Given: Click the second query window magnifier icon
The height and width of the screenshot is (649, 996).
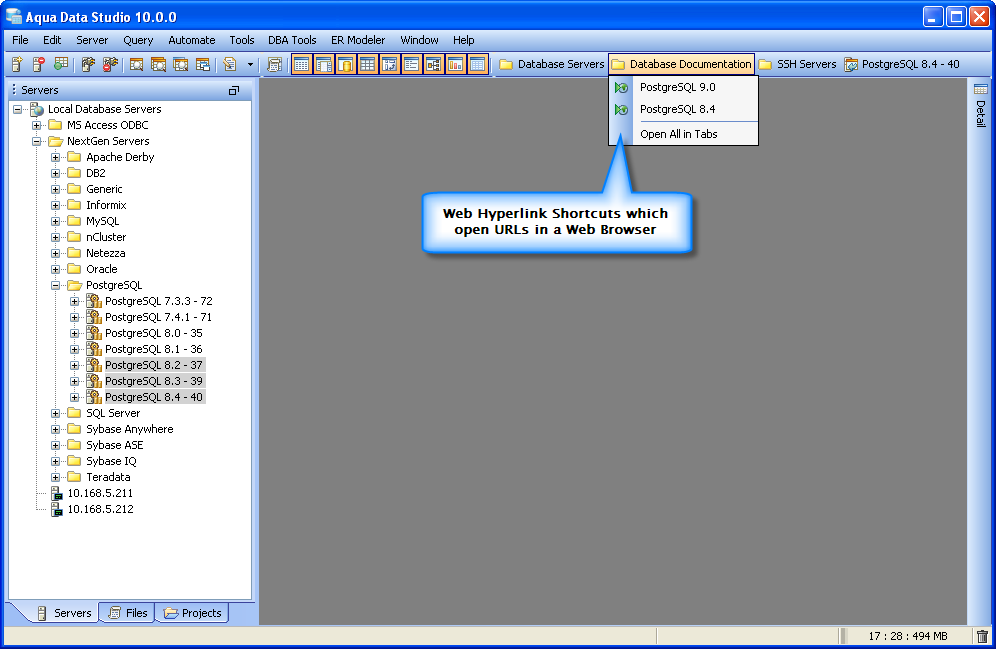Looking at the screenshot, I should pos(158,64).
